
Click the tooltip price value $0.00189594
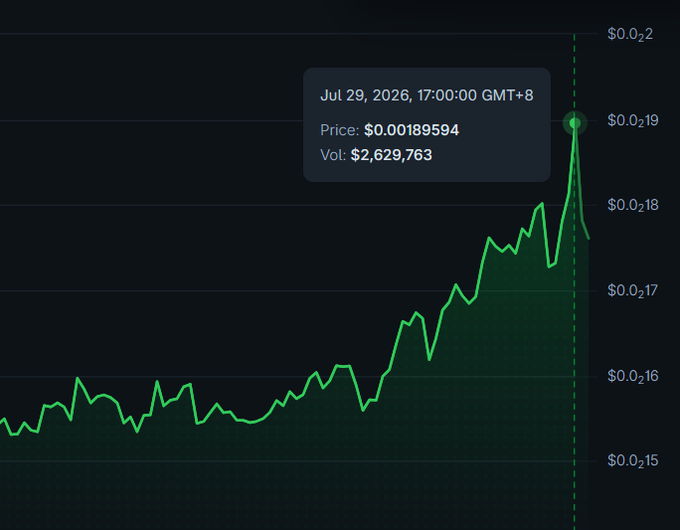click(412, 130)
